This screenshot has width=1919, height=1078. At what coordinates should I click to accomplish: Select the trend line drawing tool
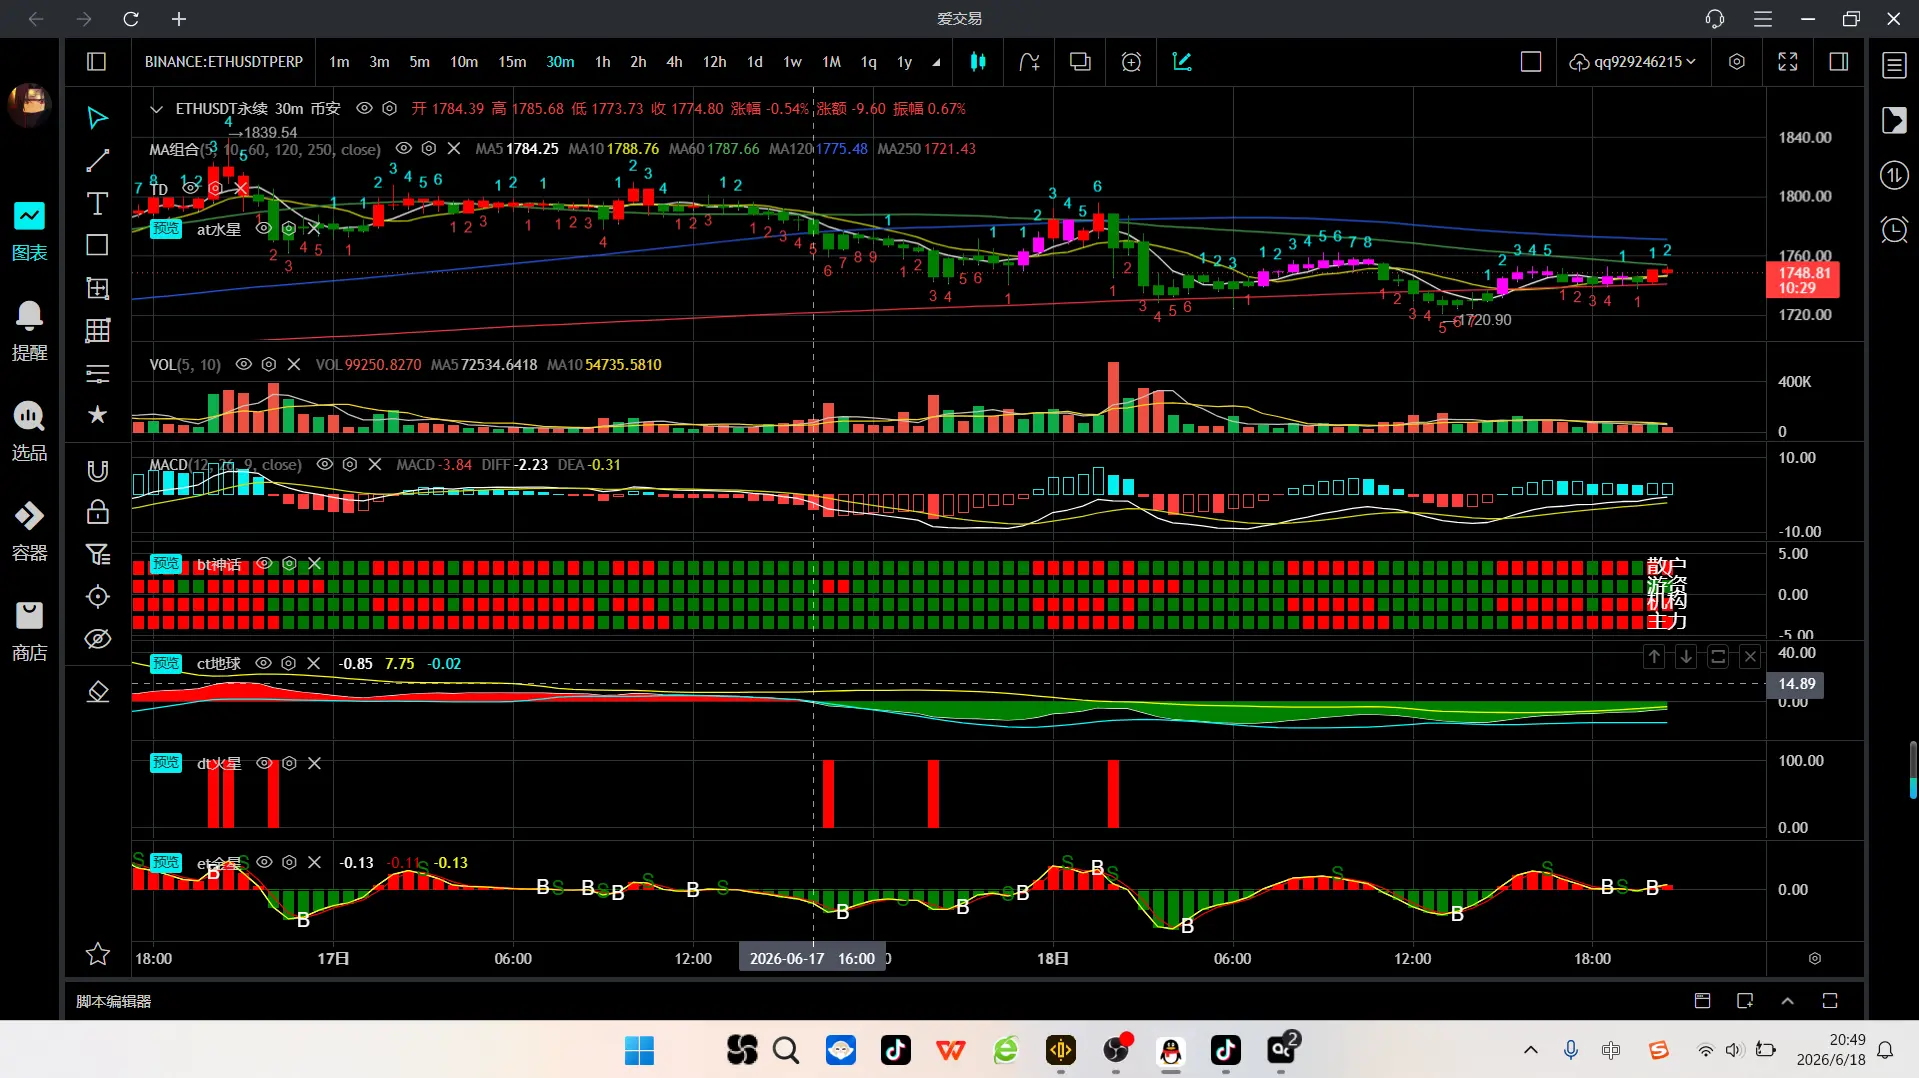coord(97,160)
